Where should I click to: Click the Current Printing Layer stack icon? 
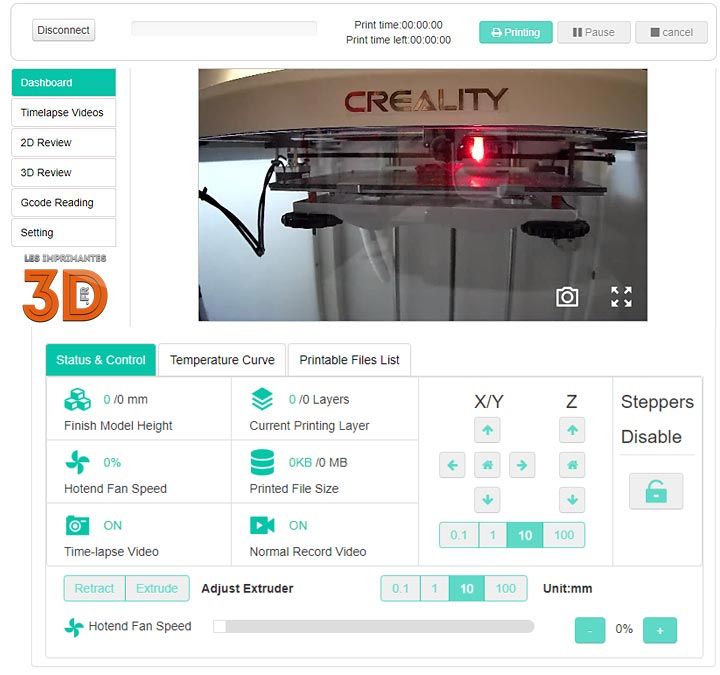pyautogui.click(x=262, y=399)
